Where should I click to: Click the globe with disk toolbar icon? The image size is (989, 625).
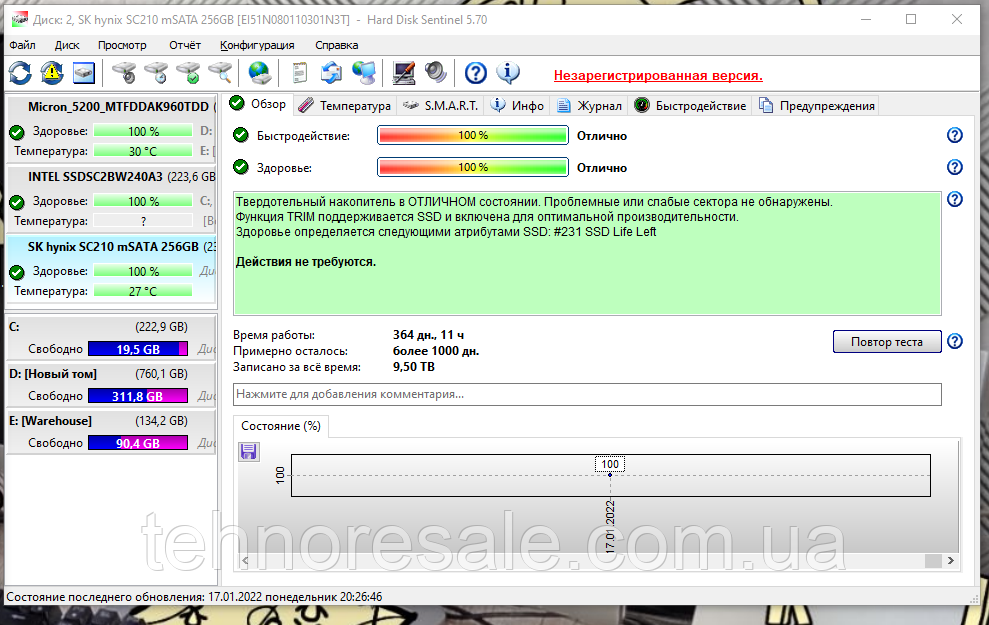pyautogui.click(x=260, y=73)
